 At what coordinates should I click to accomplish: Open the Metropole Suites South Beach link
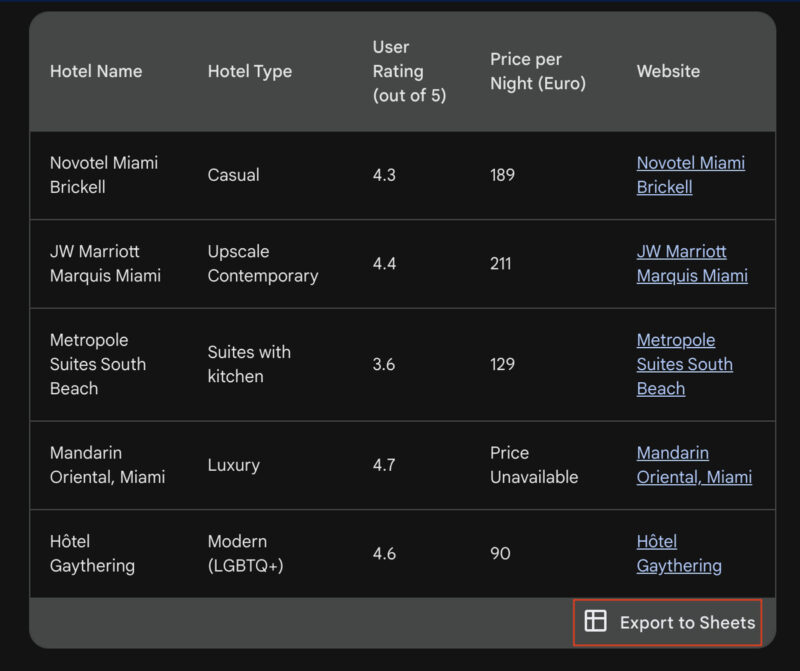click(x=684, y=364)
